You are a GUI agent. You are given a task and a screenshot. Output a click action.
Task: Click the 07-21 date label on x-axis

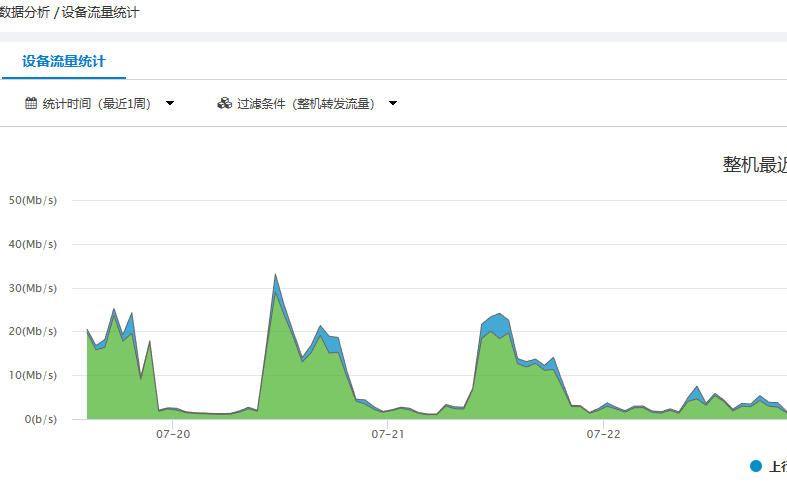coord(388,434)
